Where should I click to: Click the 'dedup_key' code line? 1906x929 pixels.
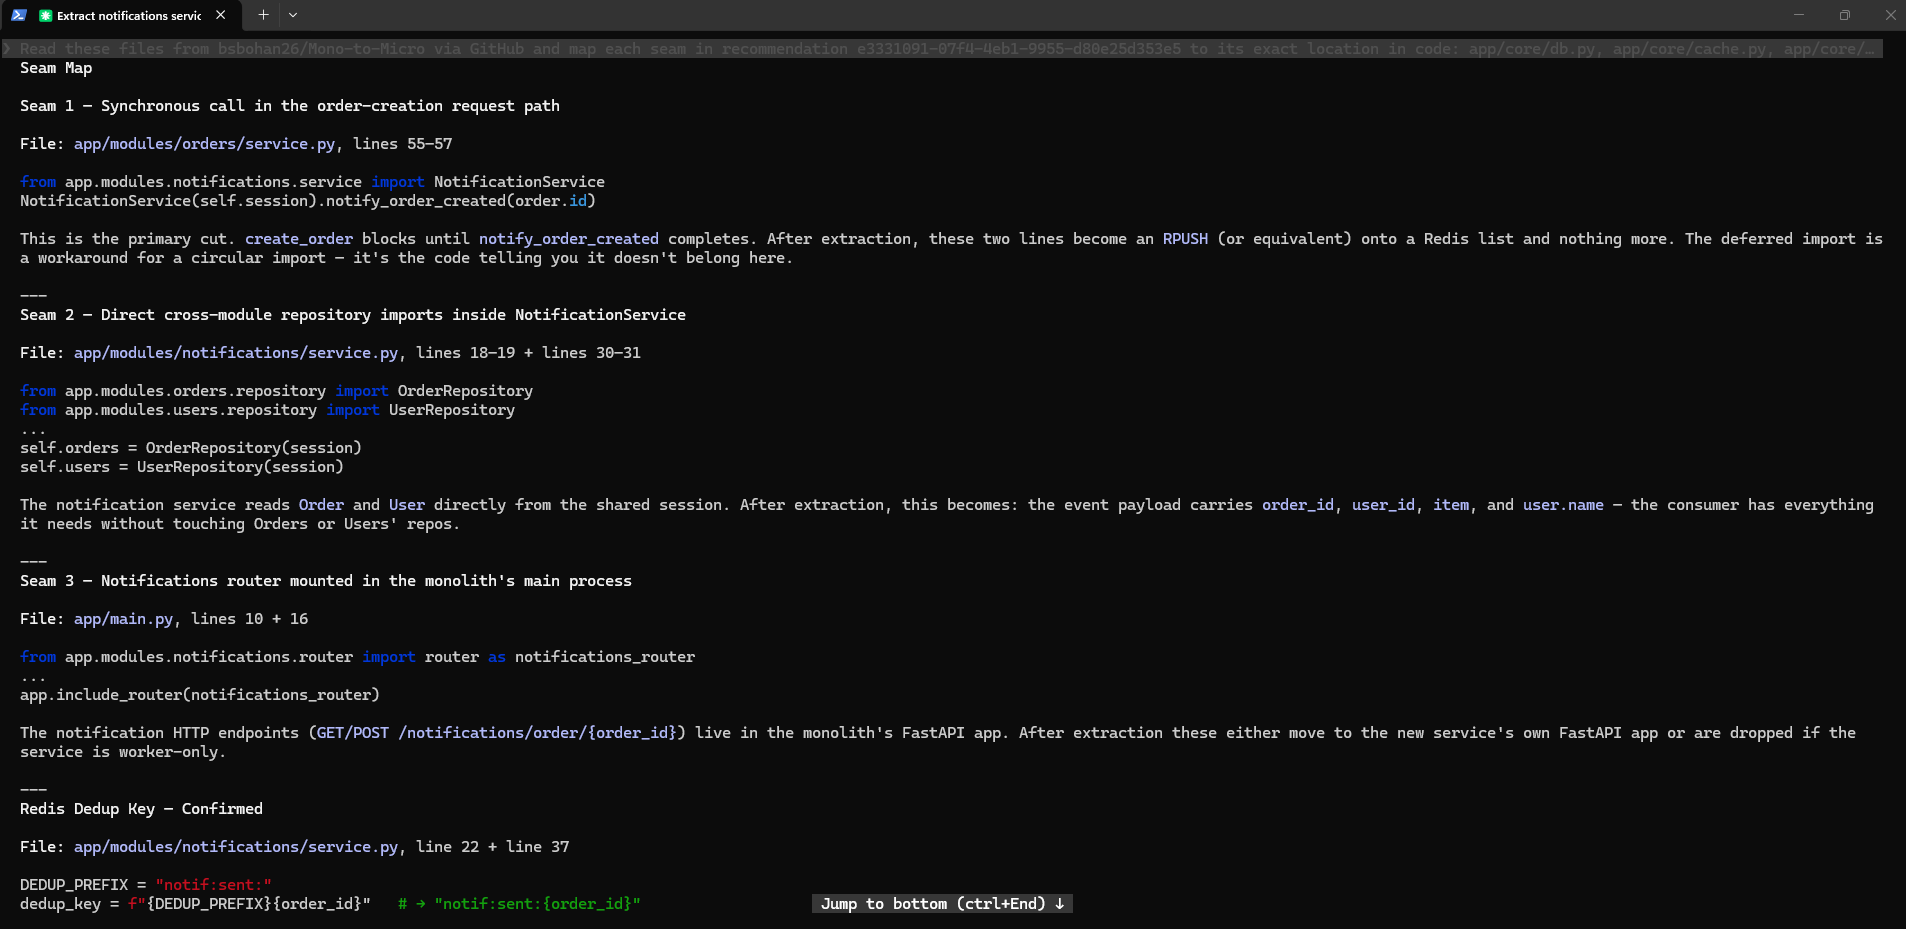click(x=330, y=904)
